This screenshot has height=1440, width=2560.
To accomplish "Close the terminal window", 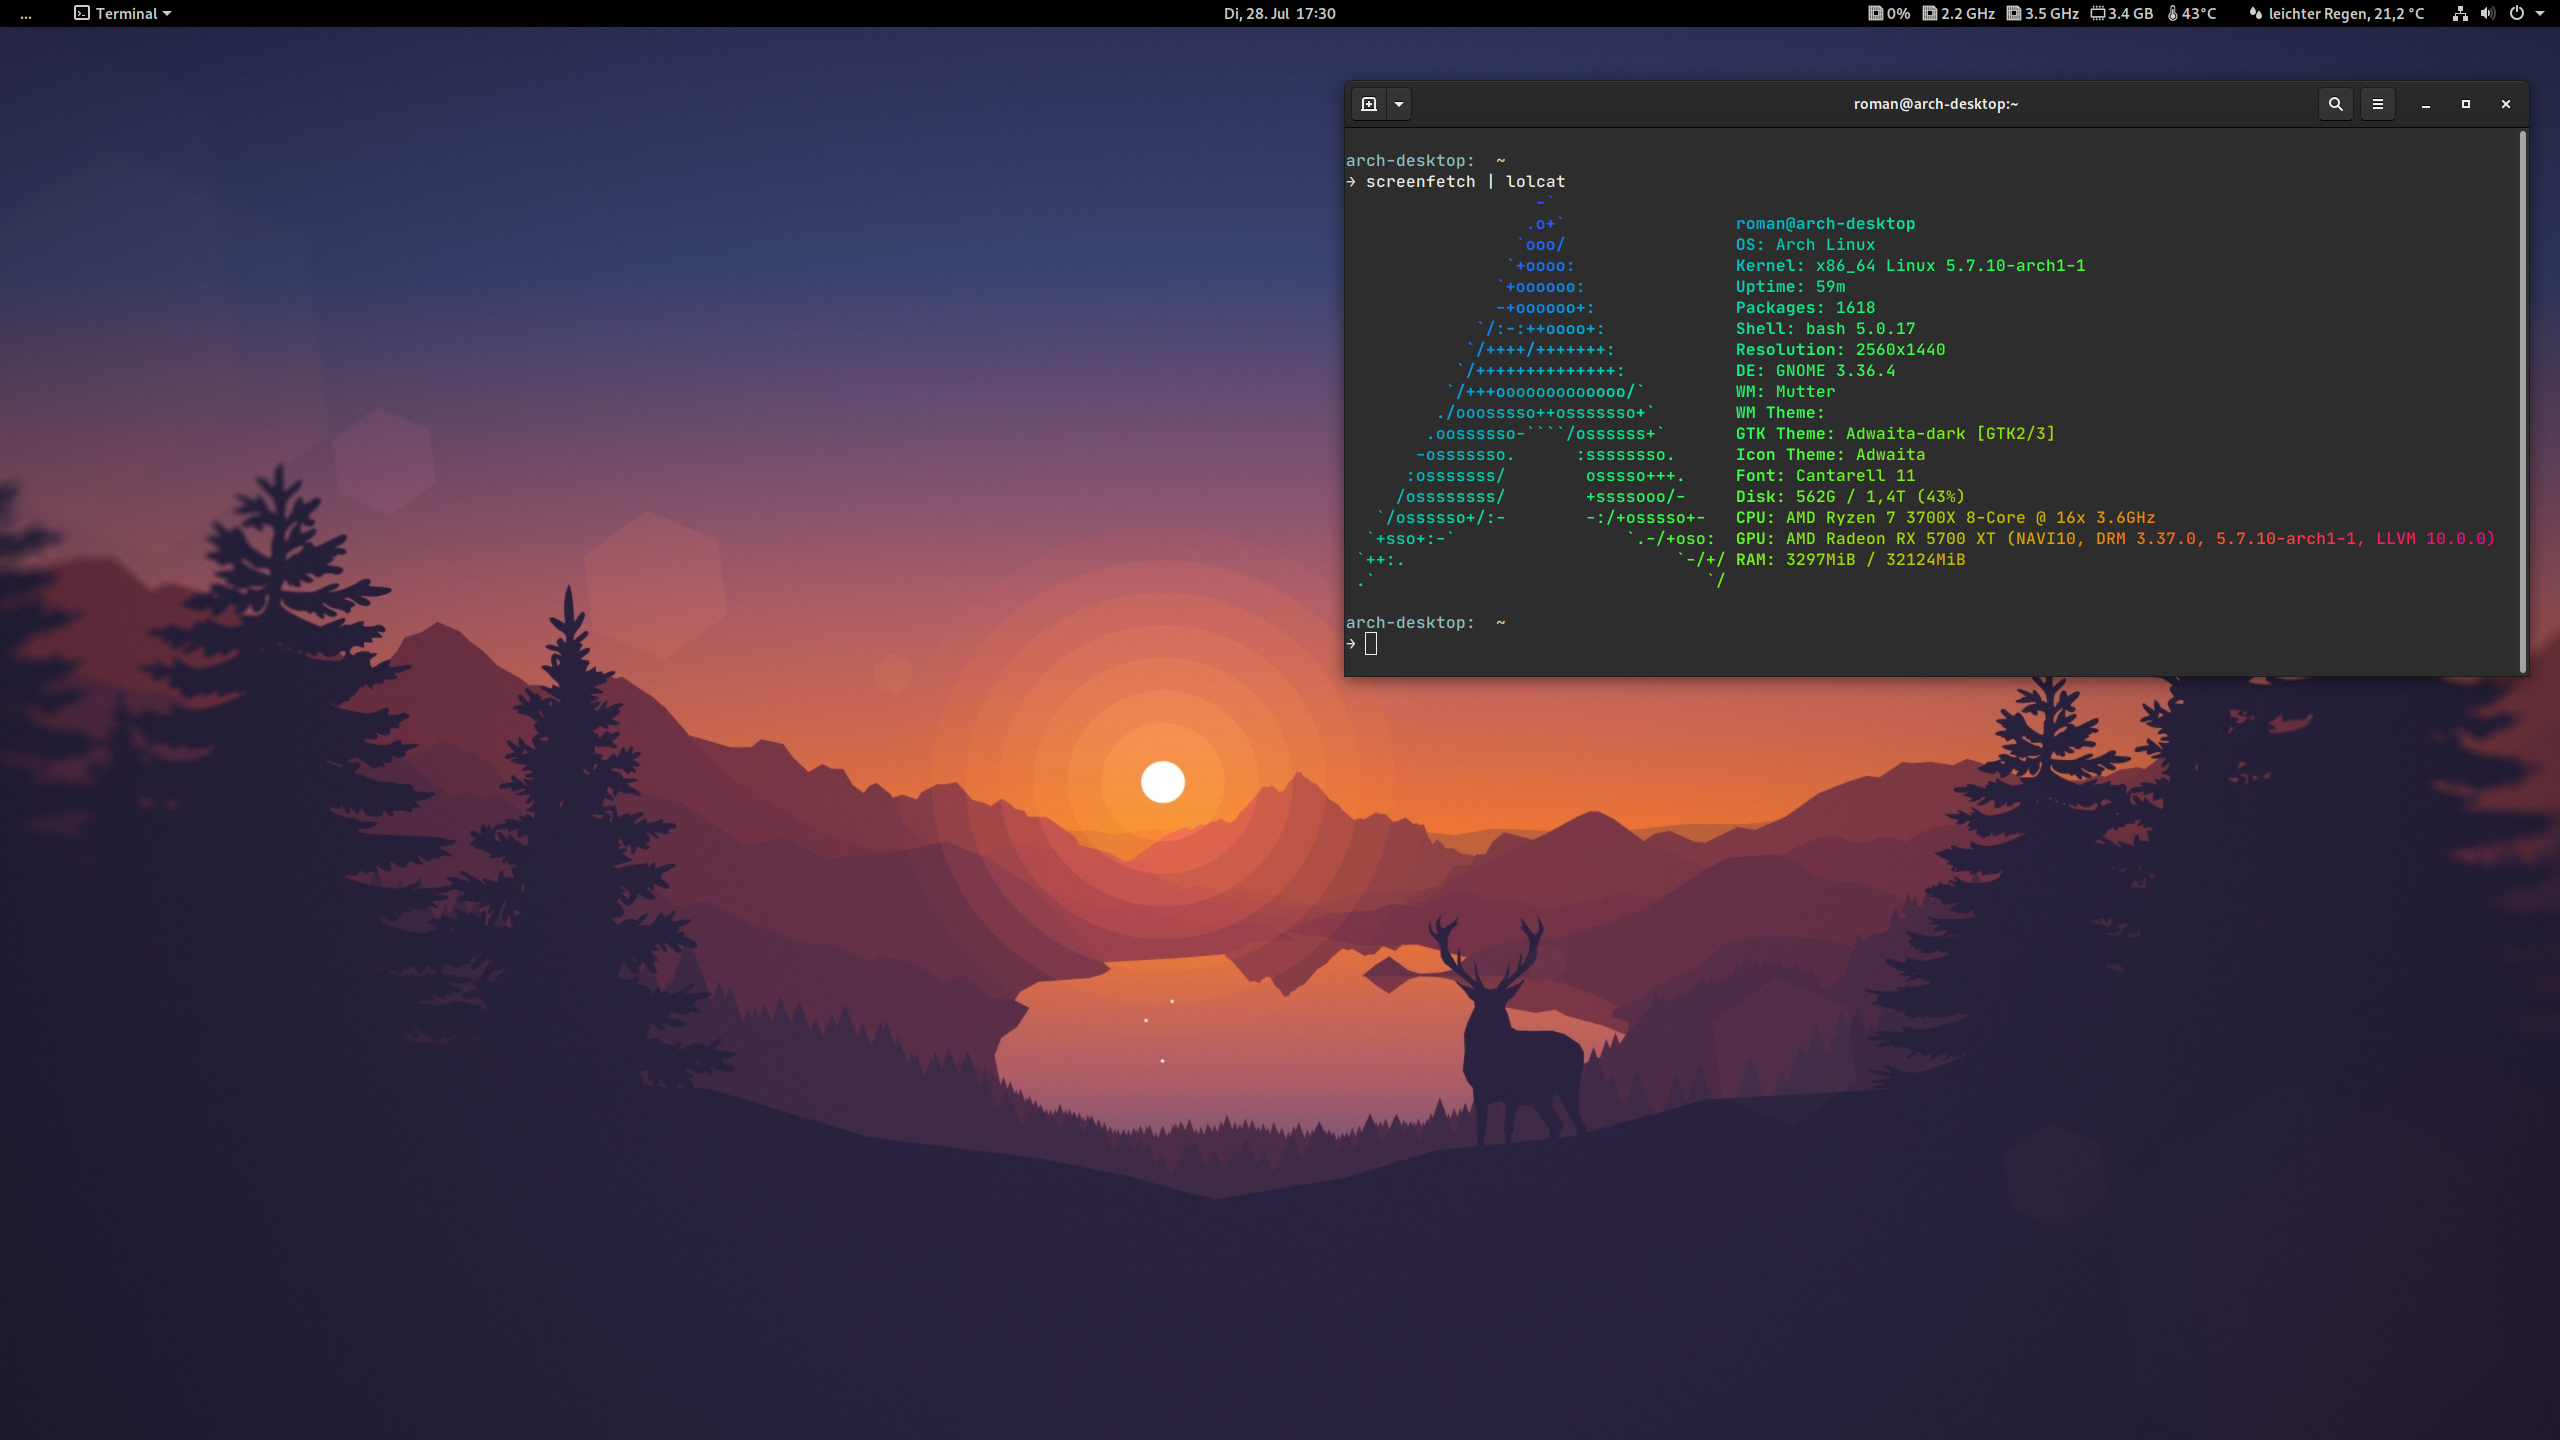I will tap(2506, 104).
